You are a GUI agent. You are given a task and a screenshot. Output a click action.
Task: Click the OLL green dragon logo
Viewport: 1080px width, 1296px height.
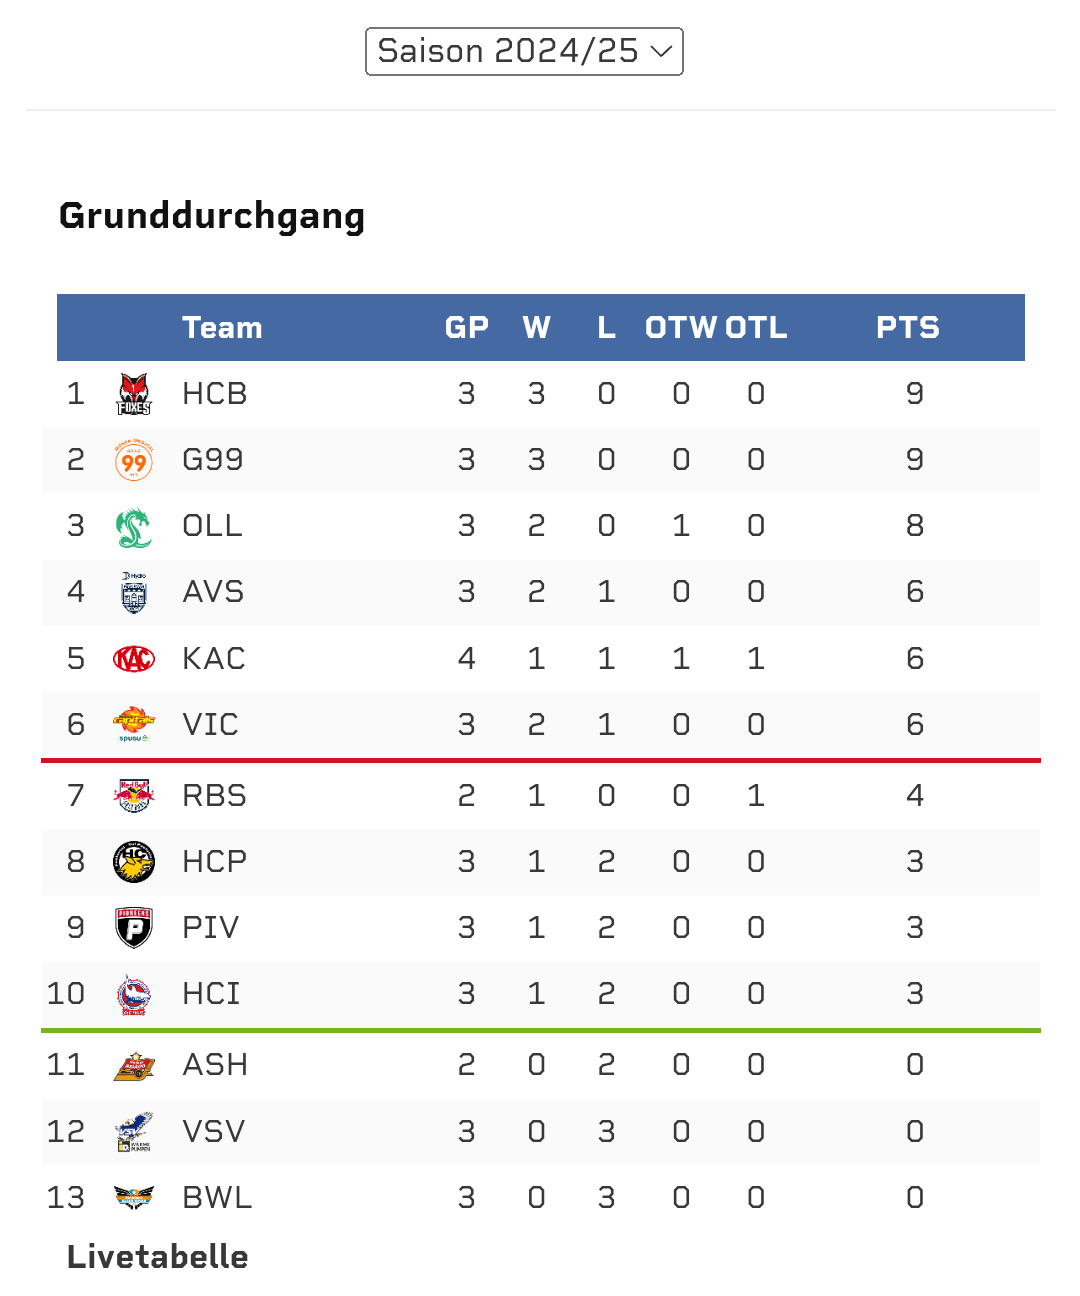134,527
